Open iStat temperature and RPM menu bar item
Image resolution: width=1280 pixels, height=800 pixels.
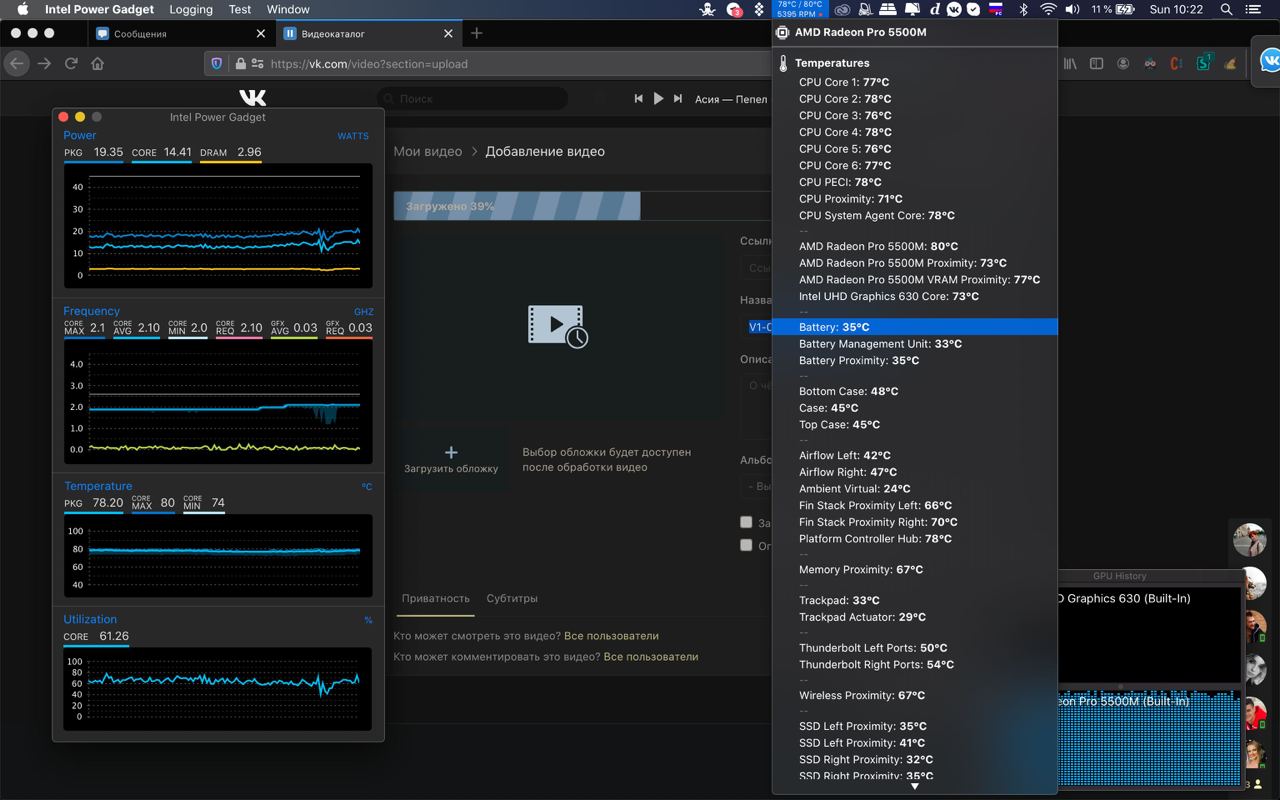point(800,9)
